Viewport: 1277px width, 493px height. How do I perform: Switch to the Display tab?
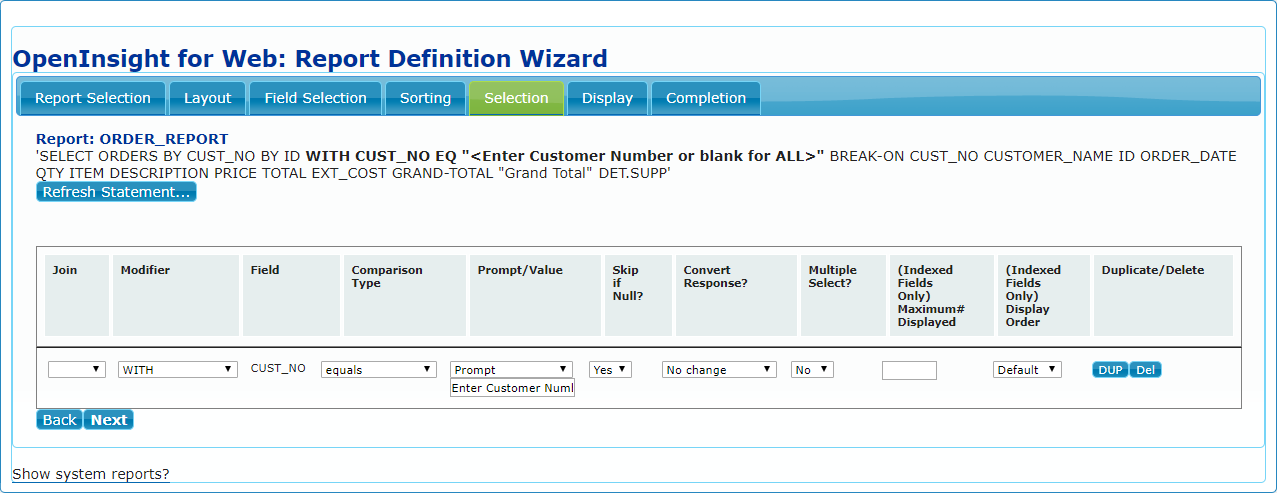point(607,98)
